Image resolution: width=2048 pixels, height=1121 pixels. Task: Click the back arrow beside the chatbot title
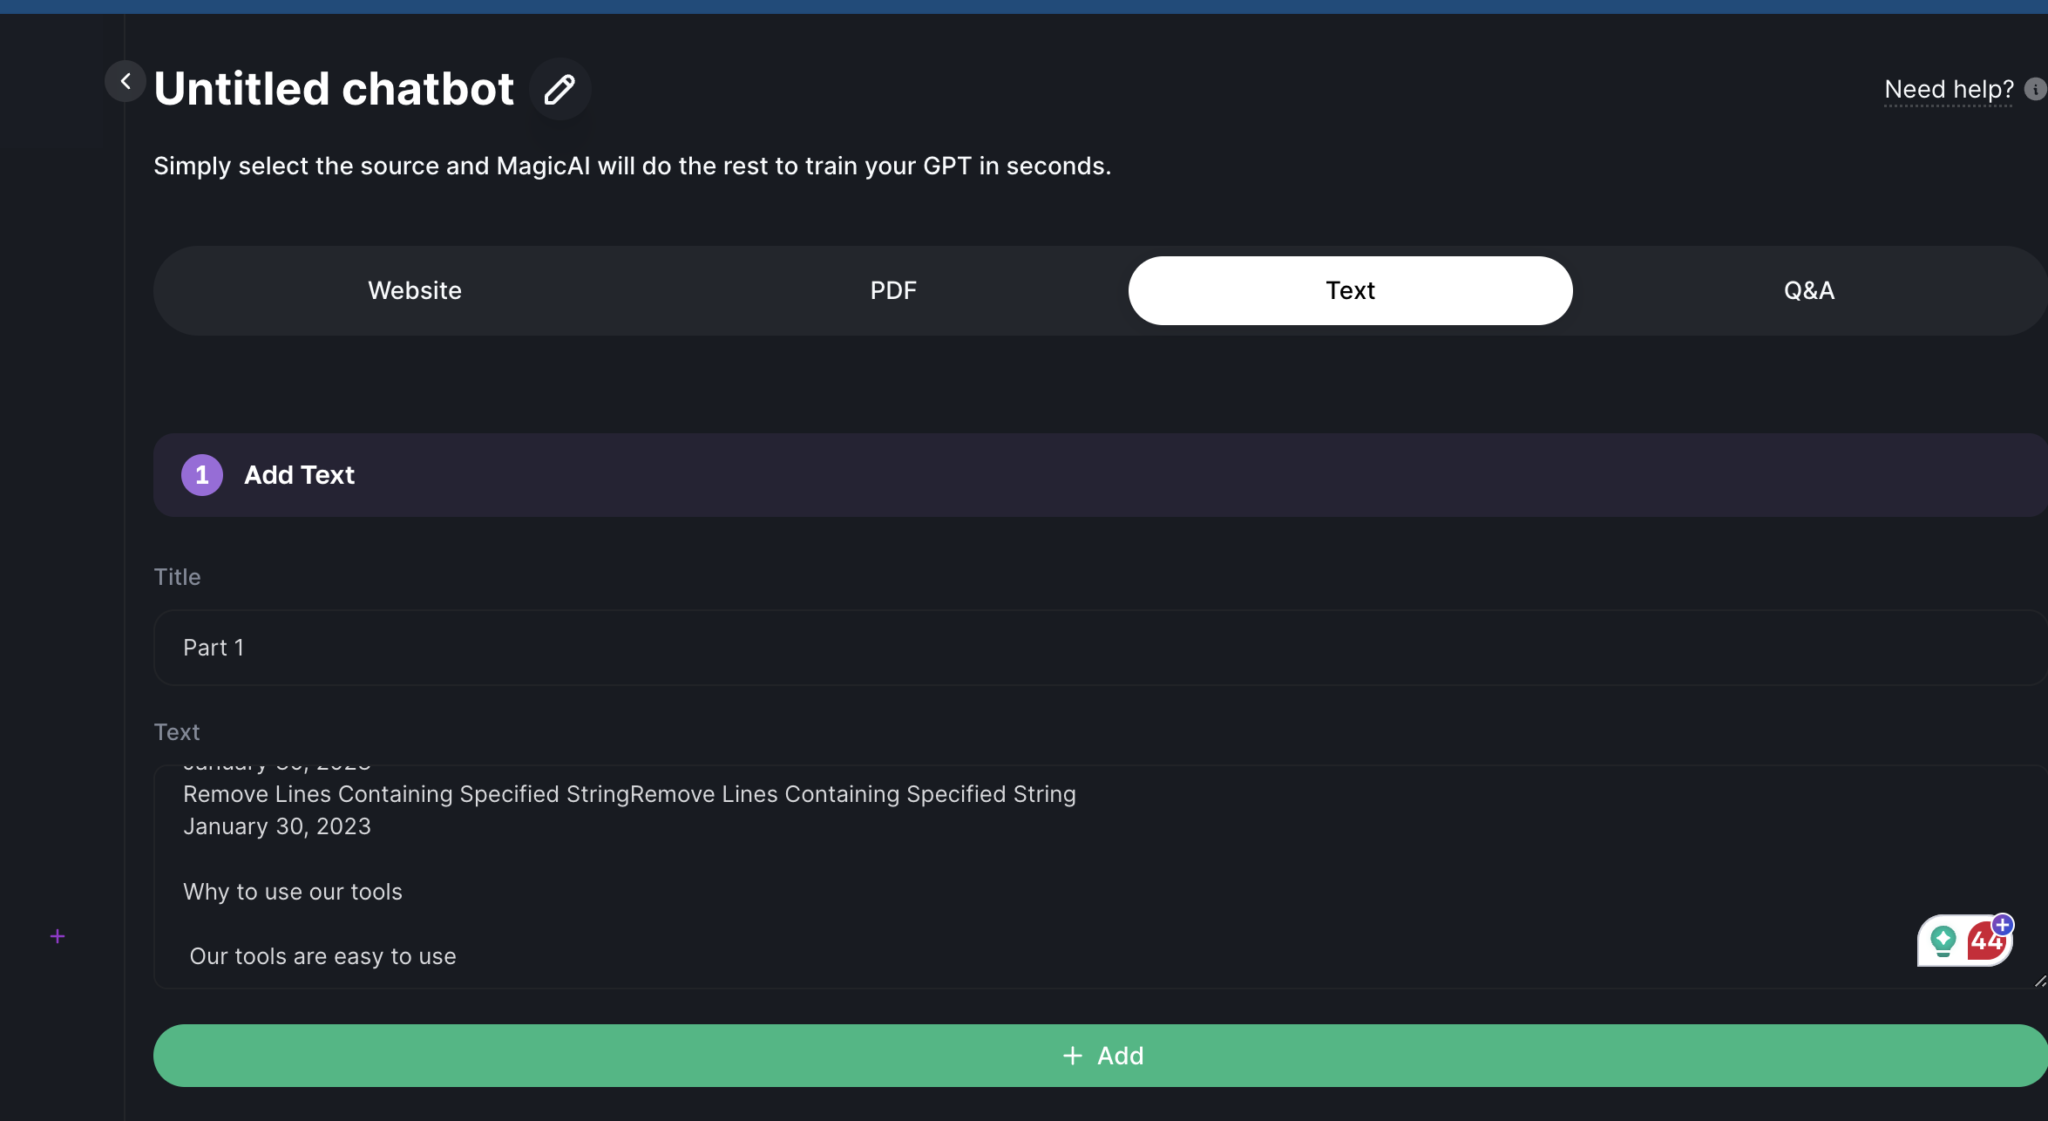pyautogui.click(x=125, y=81)
